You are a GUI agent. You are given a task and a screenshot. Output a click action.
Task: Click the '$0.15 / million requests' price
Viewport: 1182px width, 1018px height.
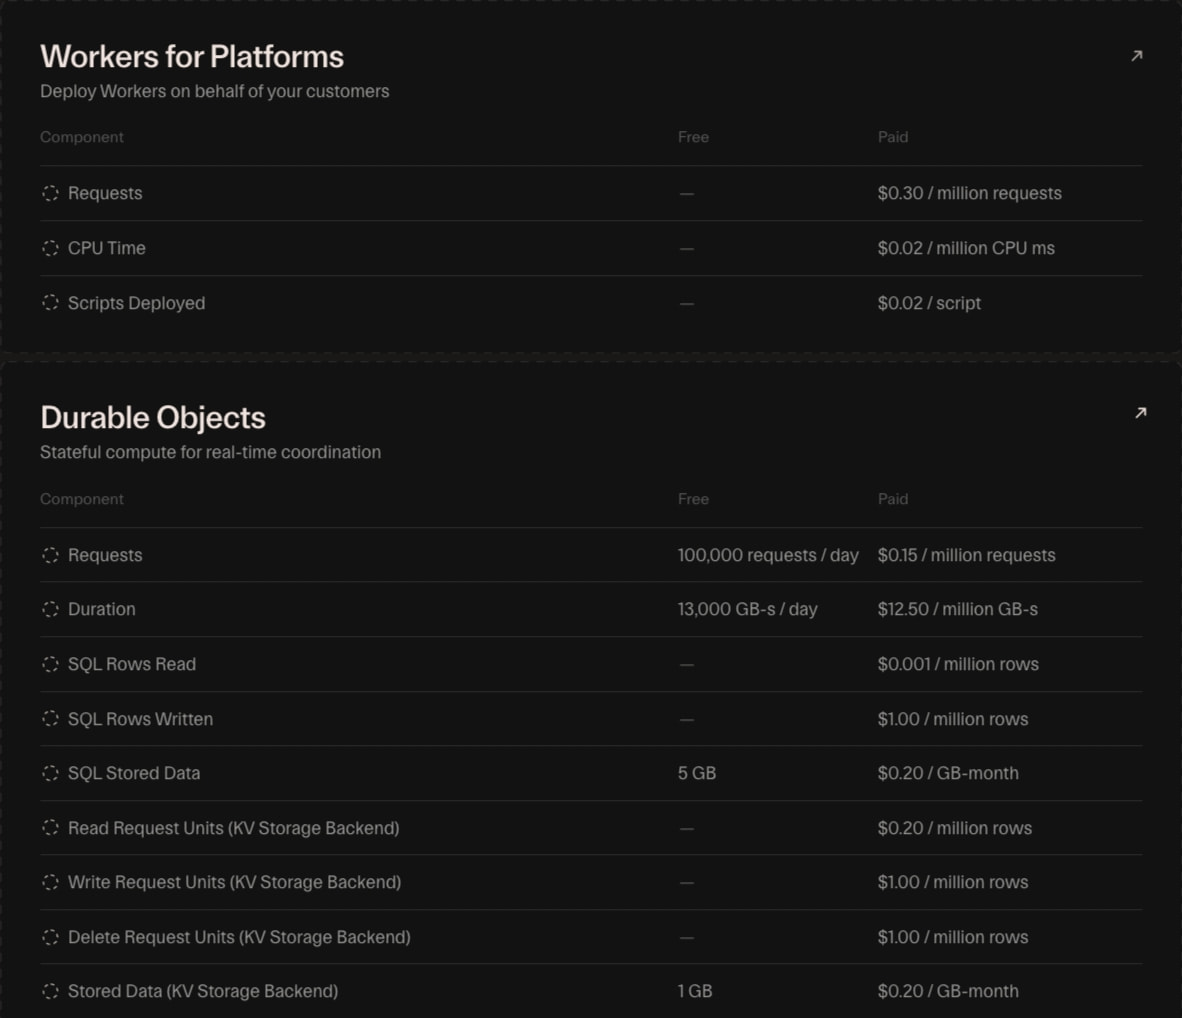point(966,555)
